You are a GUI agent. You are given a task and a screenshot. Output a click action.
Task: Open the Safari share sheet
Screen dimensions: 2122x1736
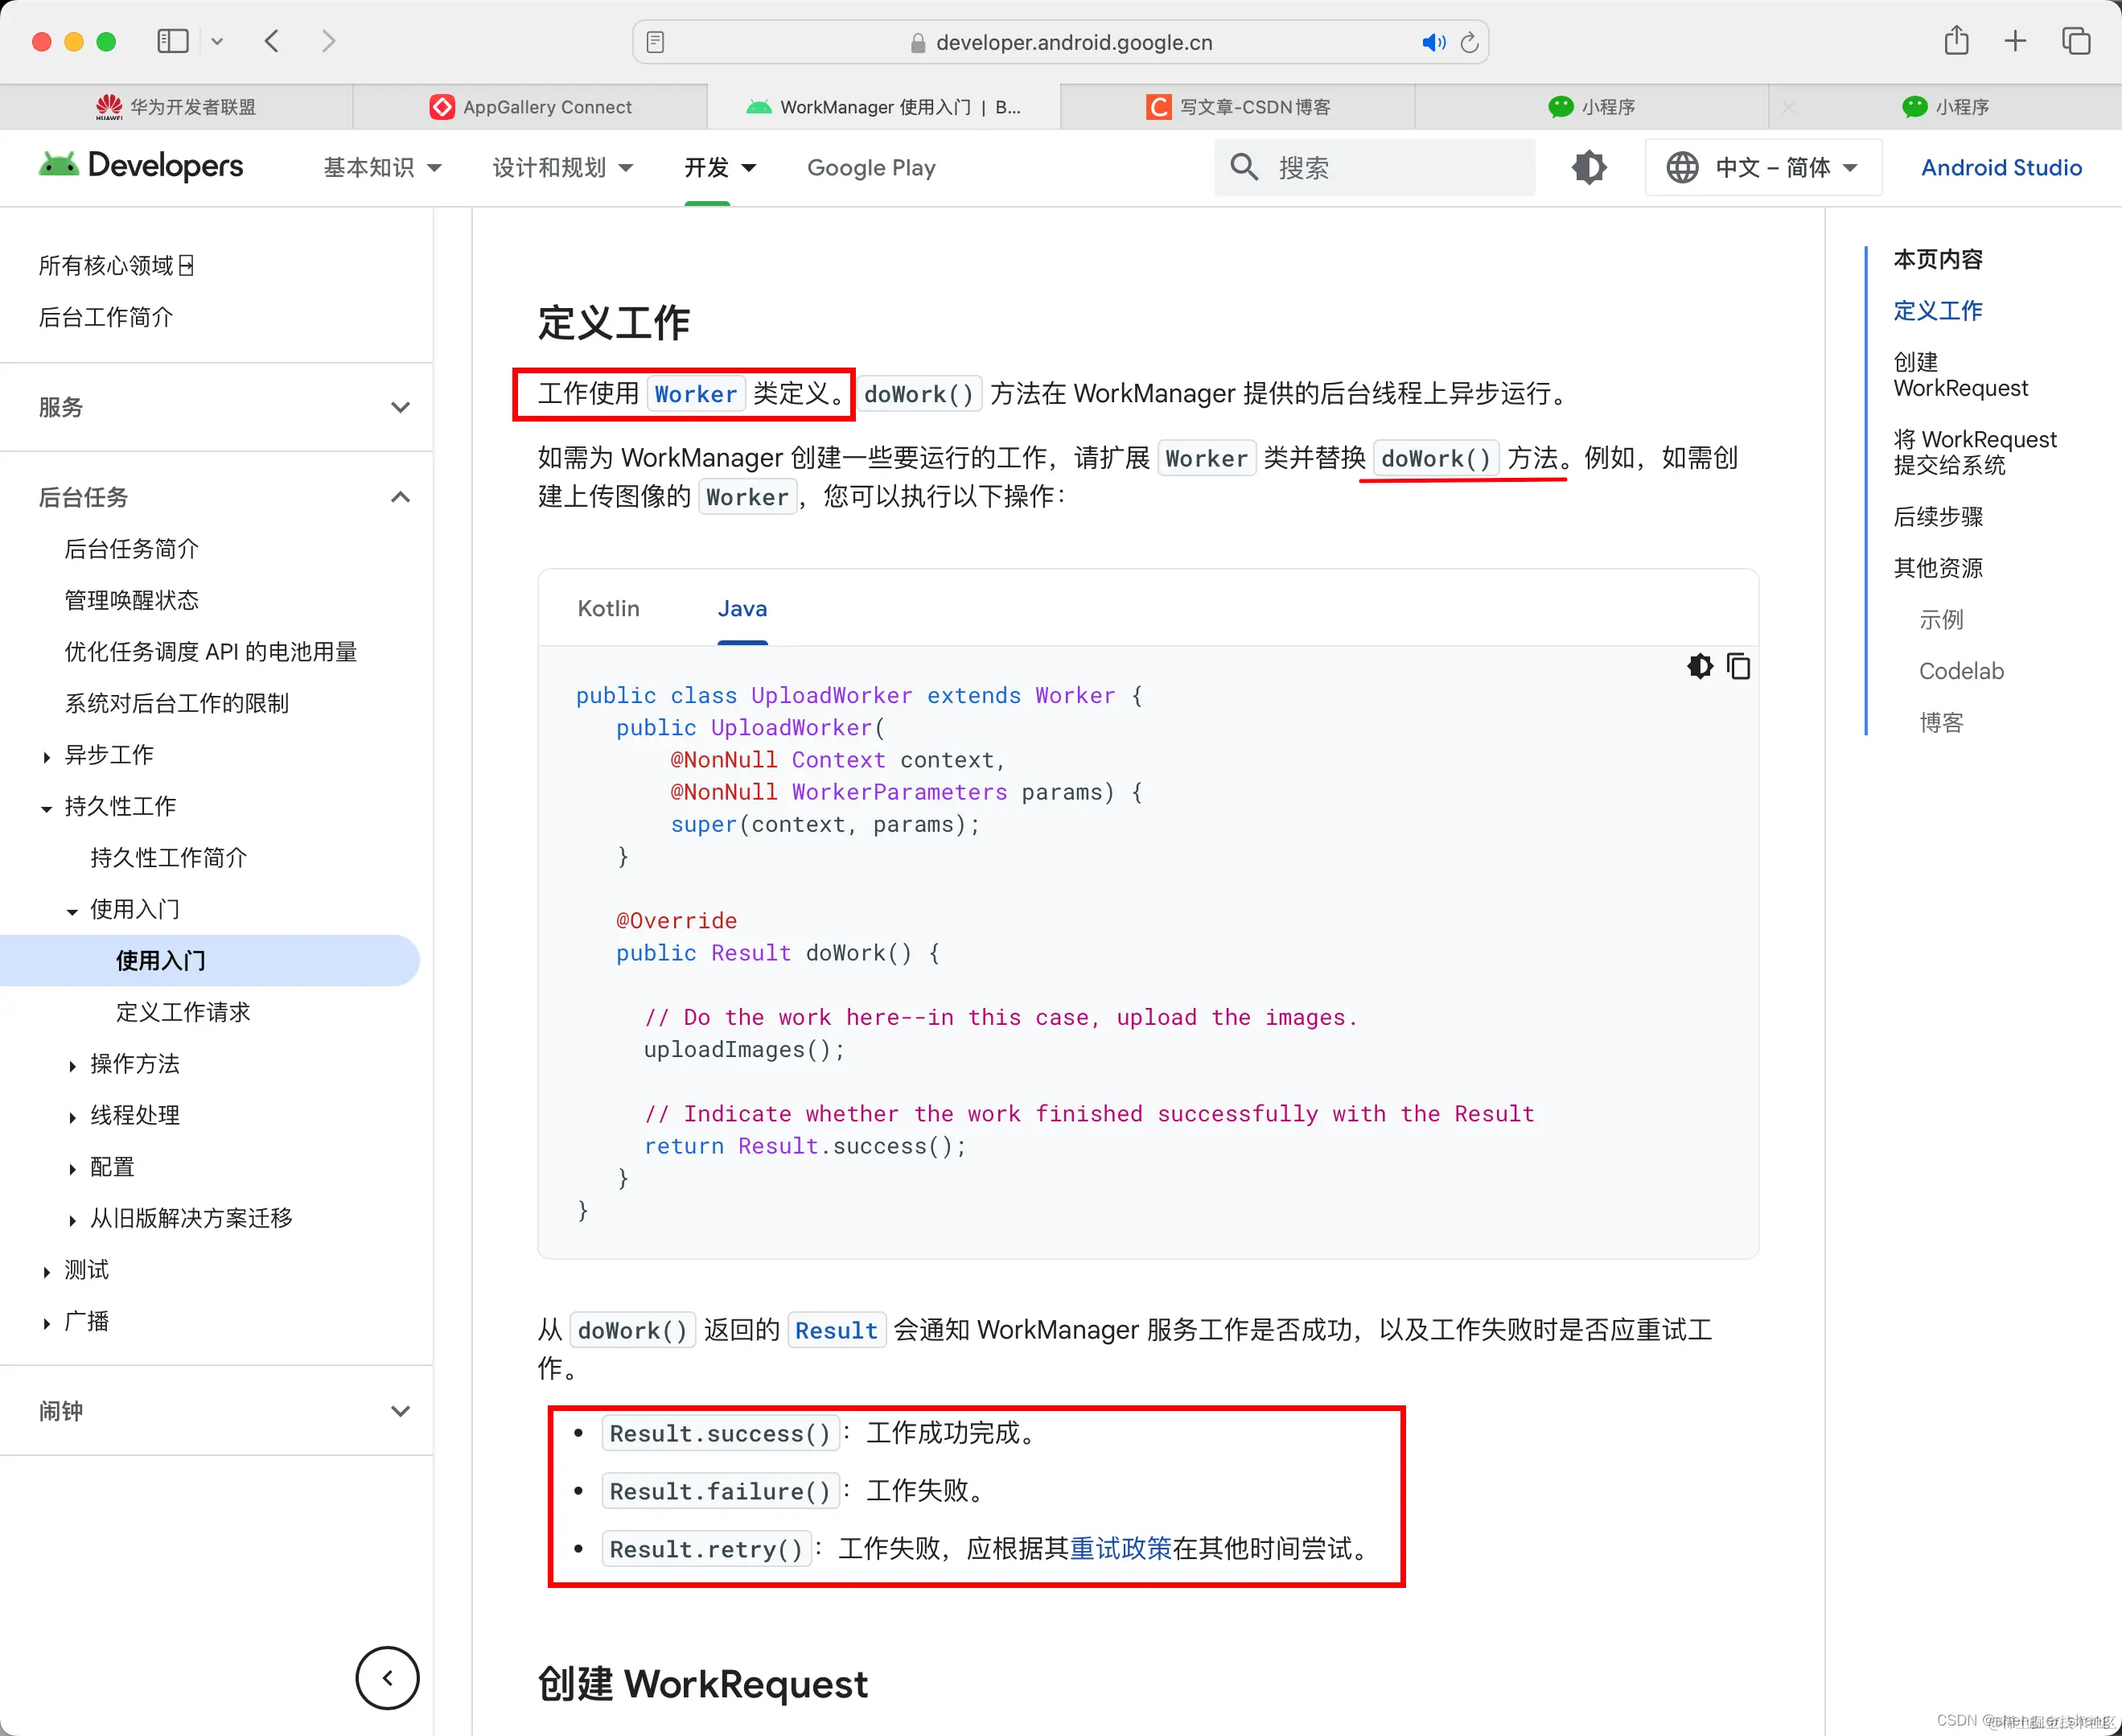point(1957,41)
